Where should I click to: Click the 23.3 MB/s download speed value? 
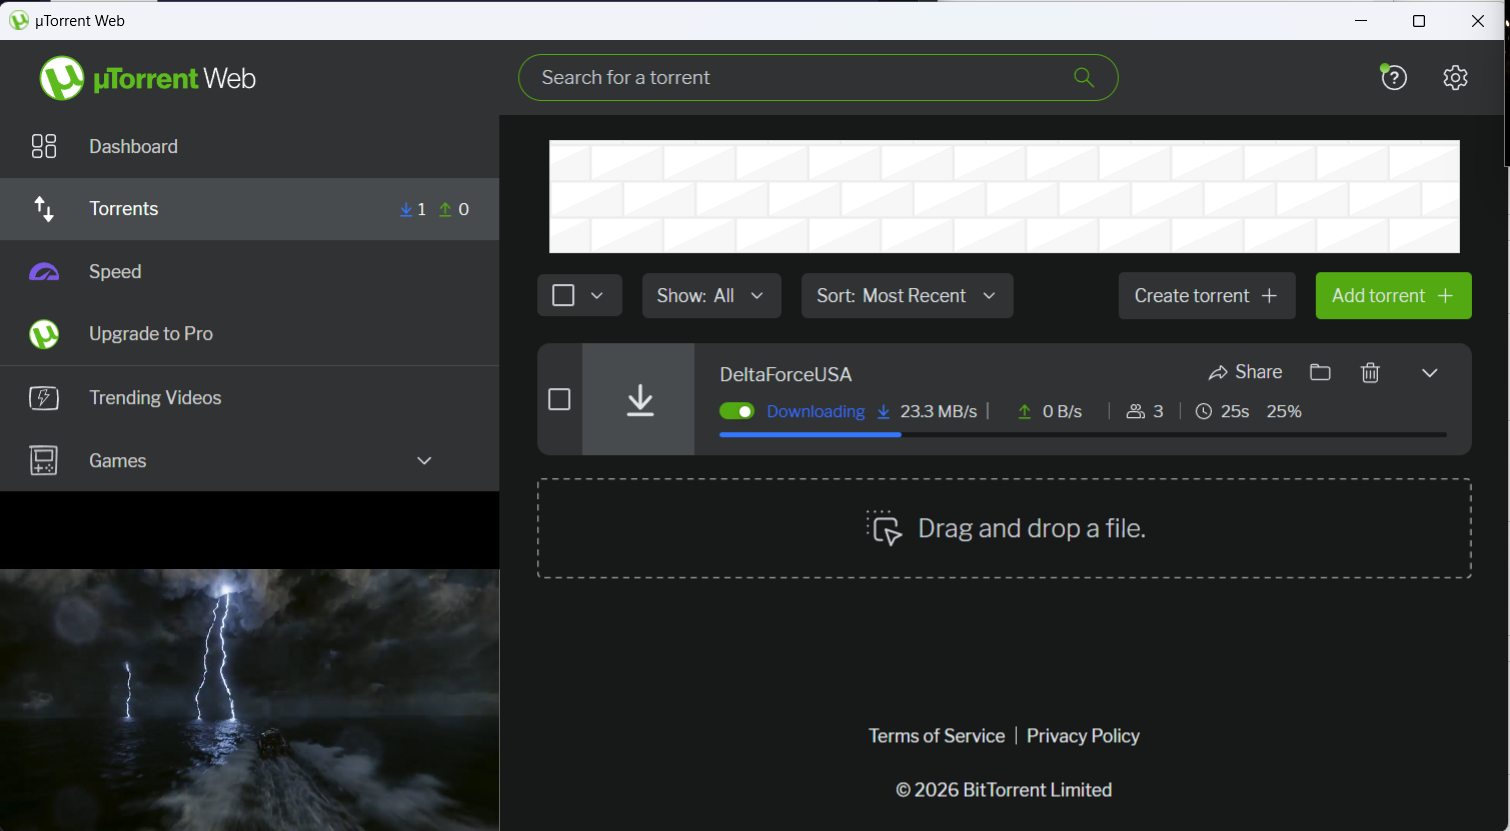pos(938,411)
